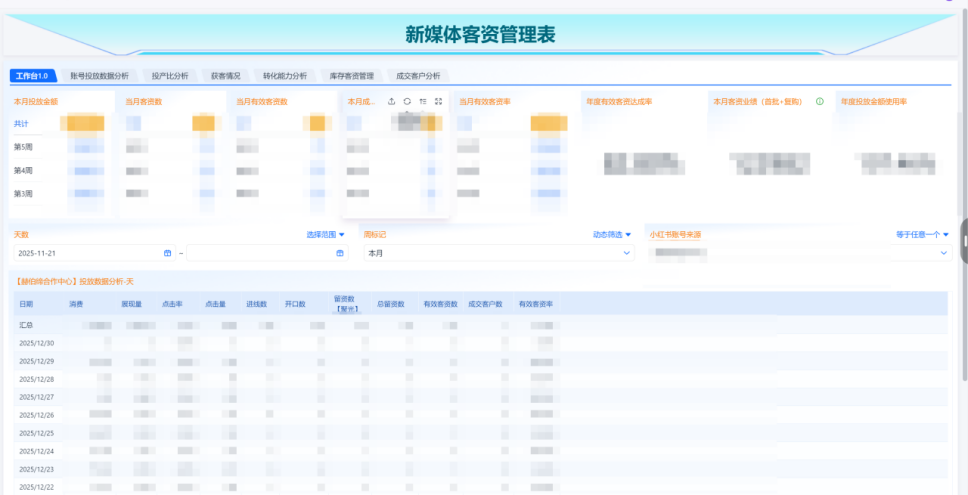Viewport: 968px width, 495px height.
Task: Click the export icon on 本月成 card
Action: pyautogui.click(x=391, y=101)
